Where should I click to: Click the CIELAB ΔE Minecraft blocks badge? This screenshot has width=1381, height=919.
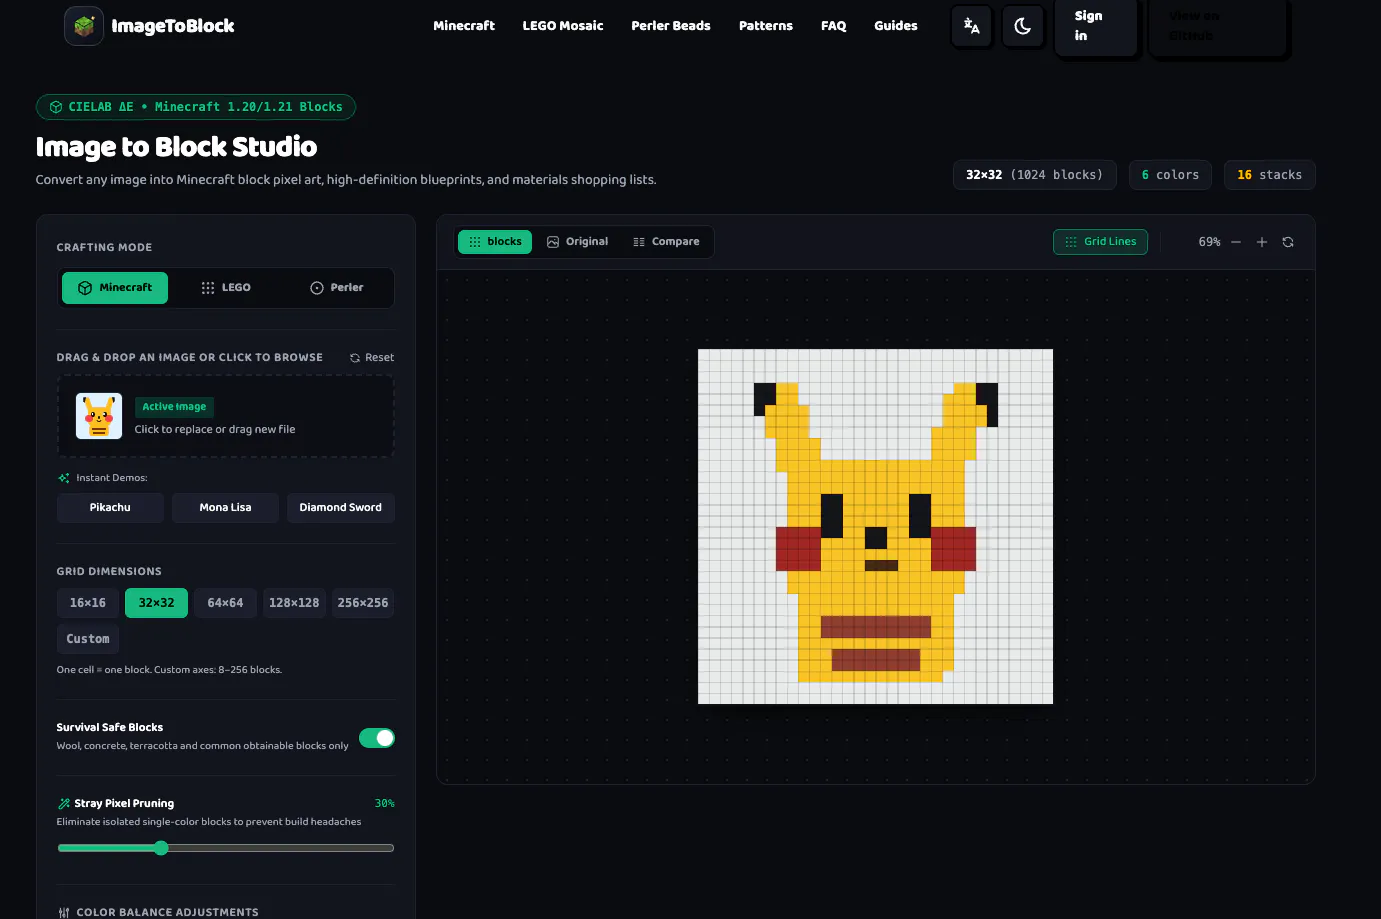196,107
